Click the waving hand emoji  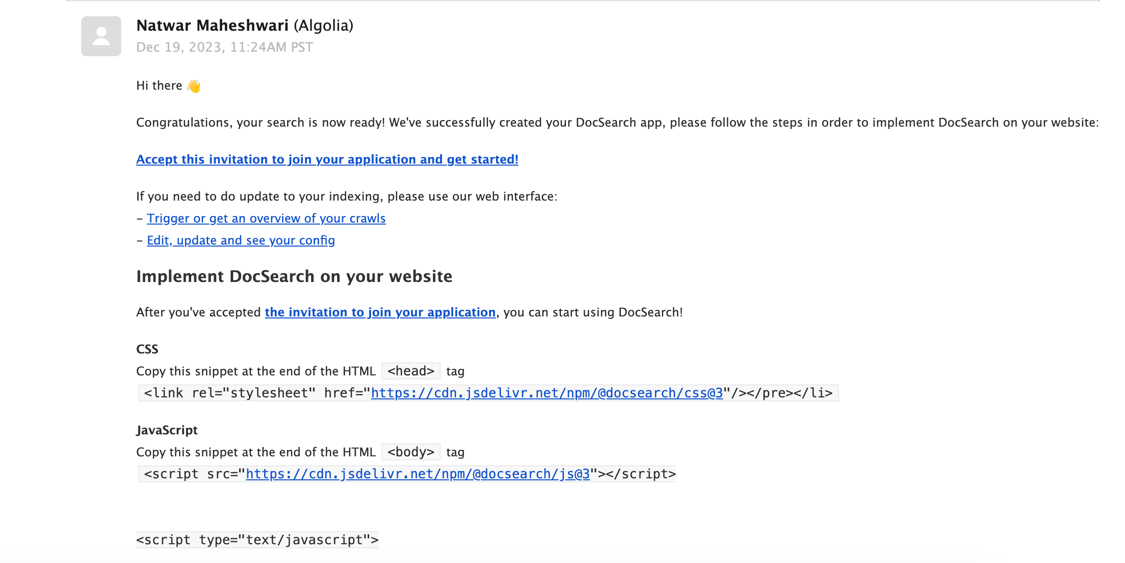194,86
